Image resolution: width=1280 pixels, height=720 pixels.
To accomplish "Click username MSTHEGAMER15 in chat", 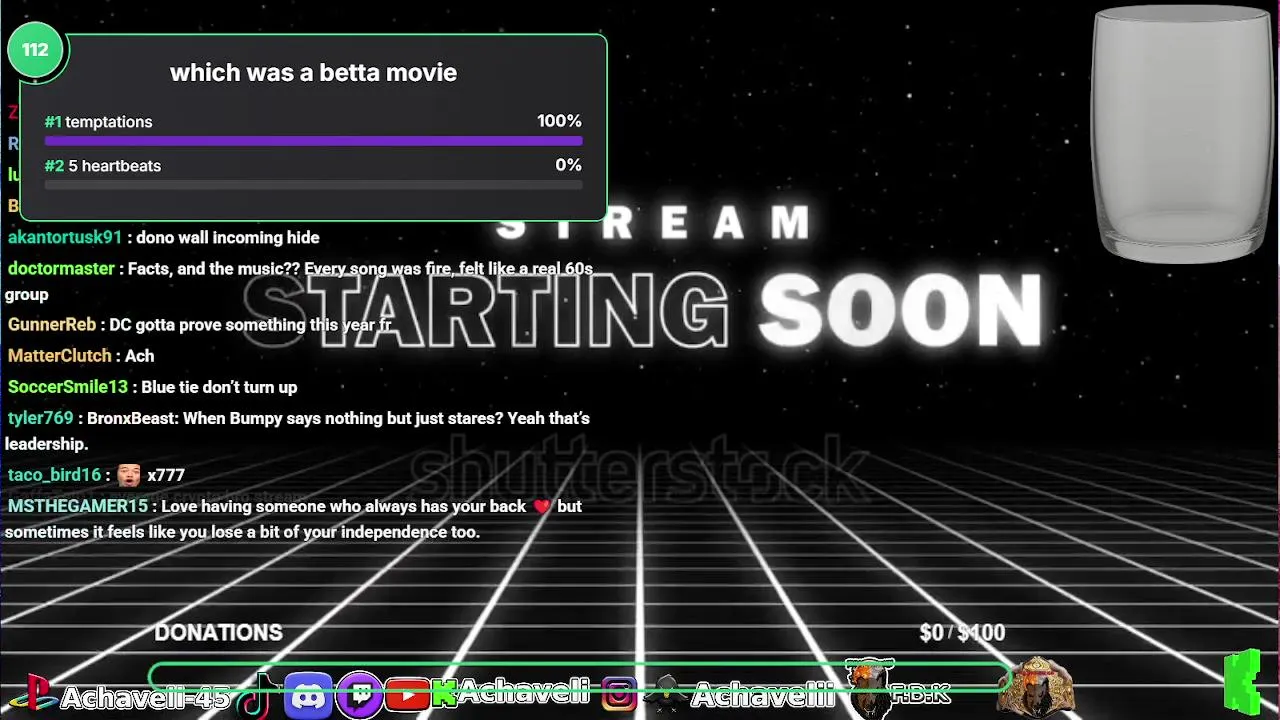I will point(78,507).
